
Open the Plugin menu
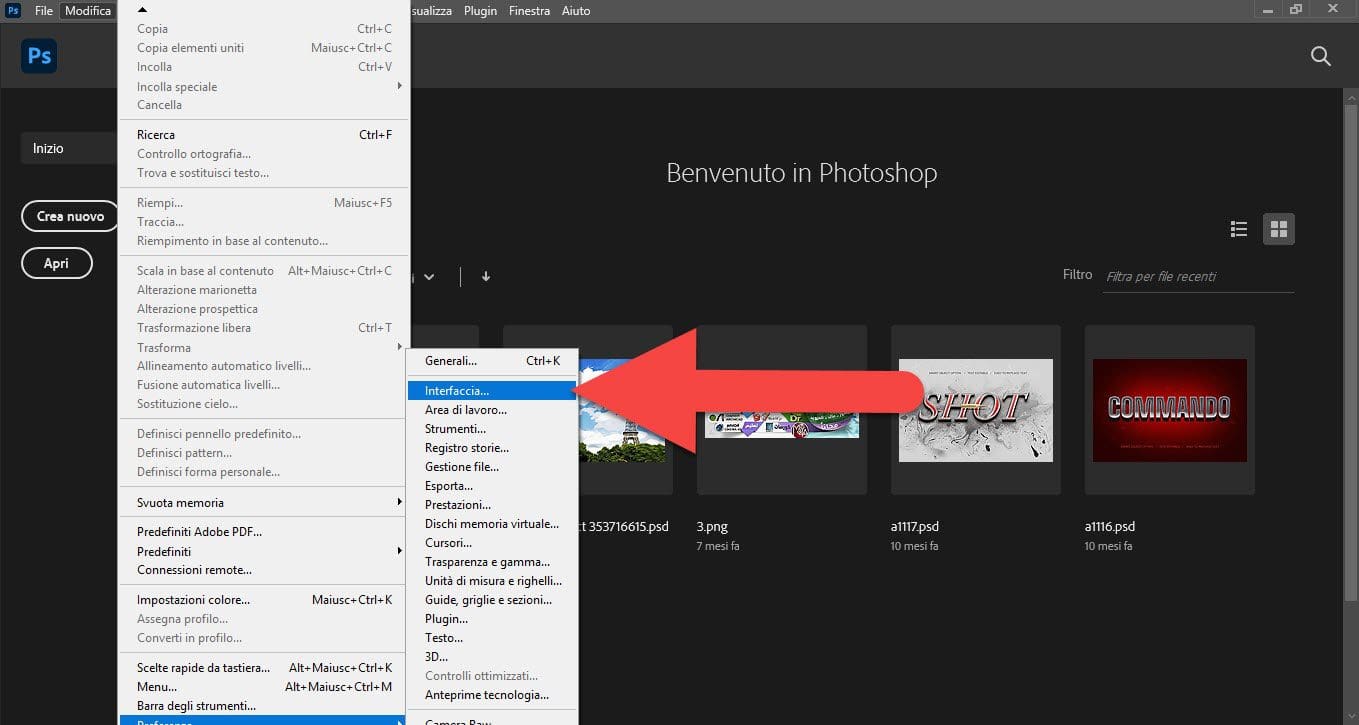point(480,11)
